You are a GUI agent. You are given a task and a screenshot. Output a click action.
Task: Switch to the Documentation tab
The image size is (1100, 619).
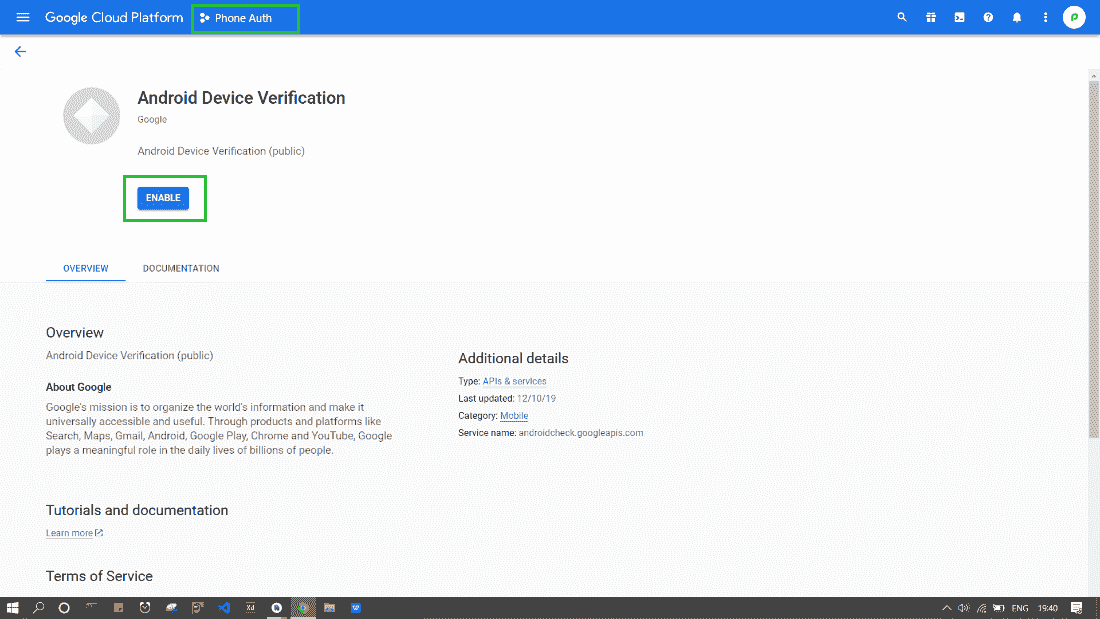[x=181, y=269]
